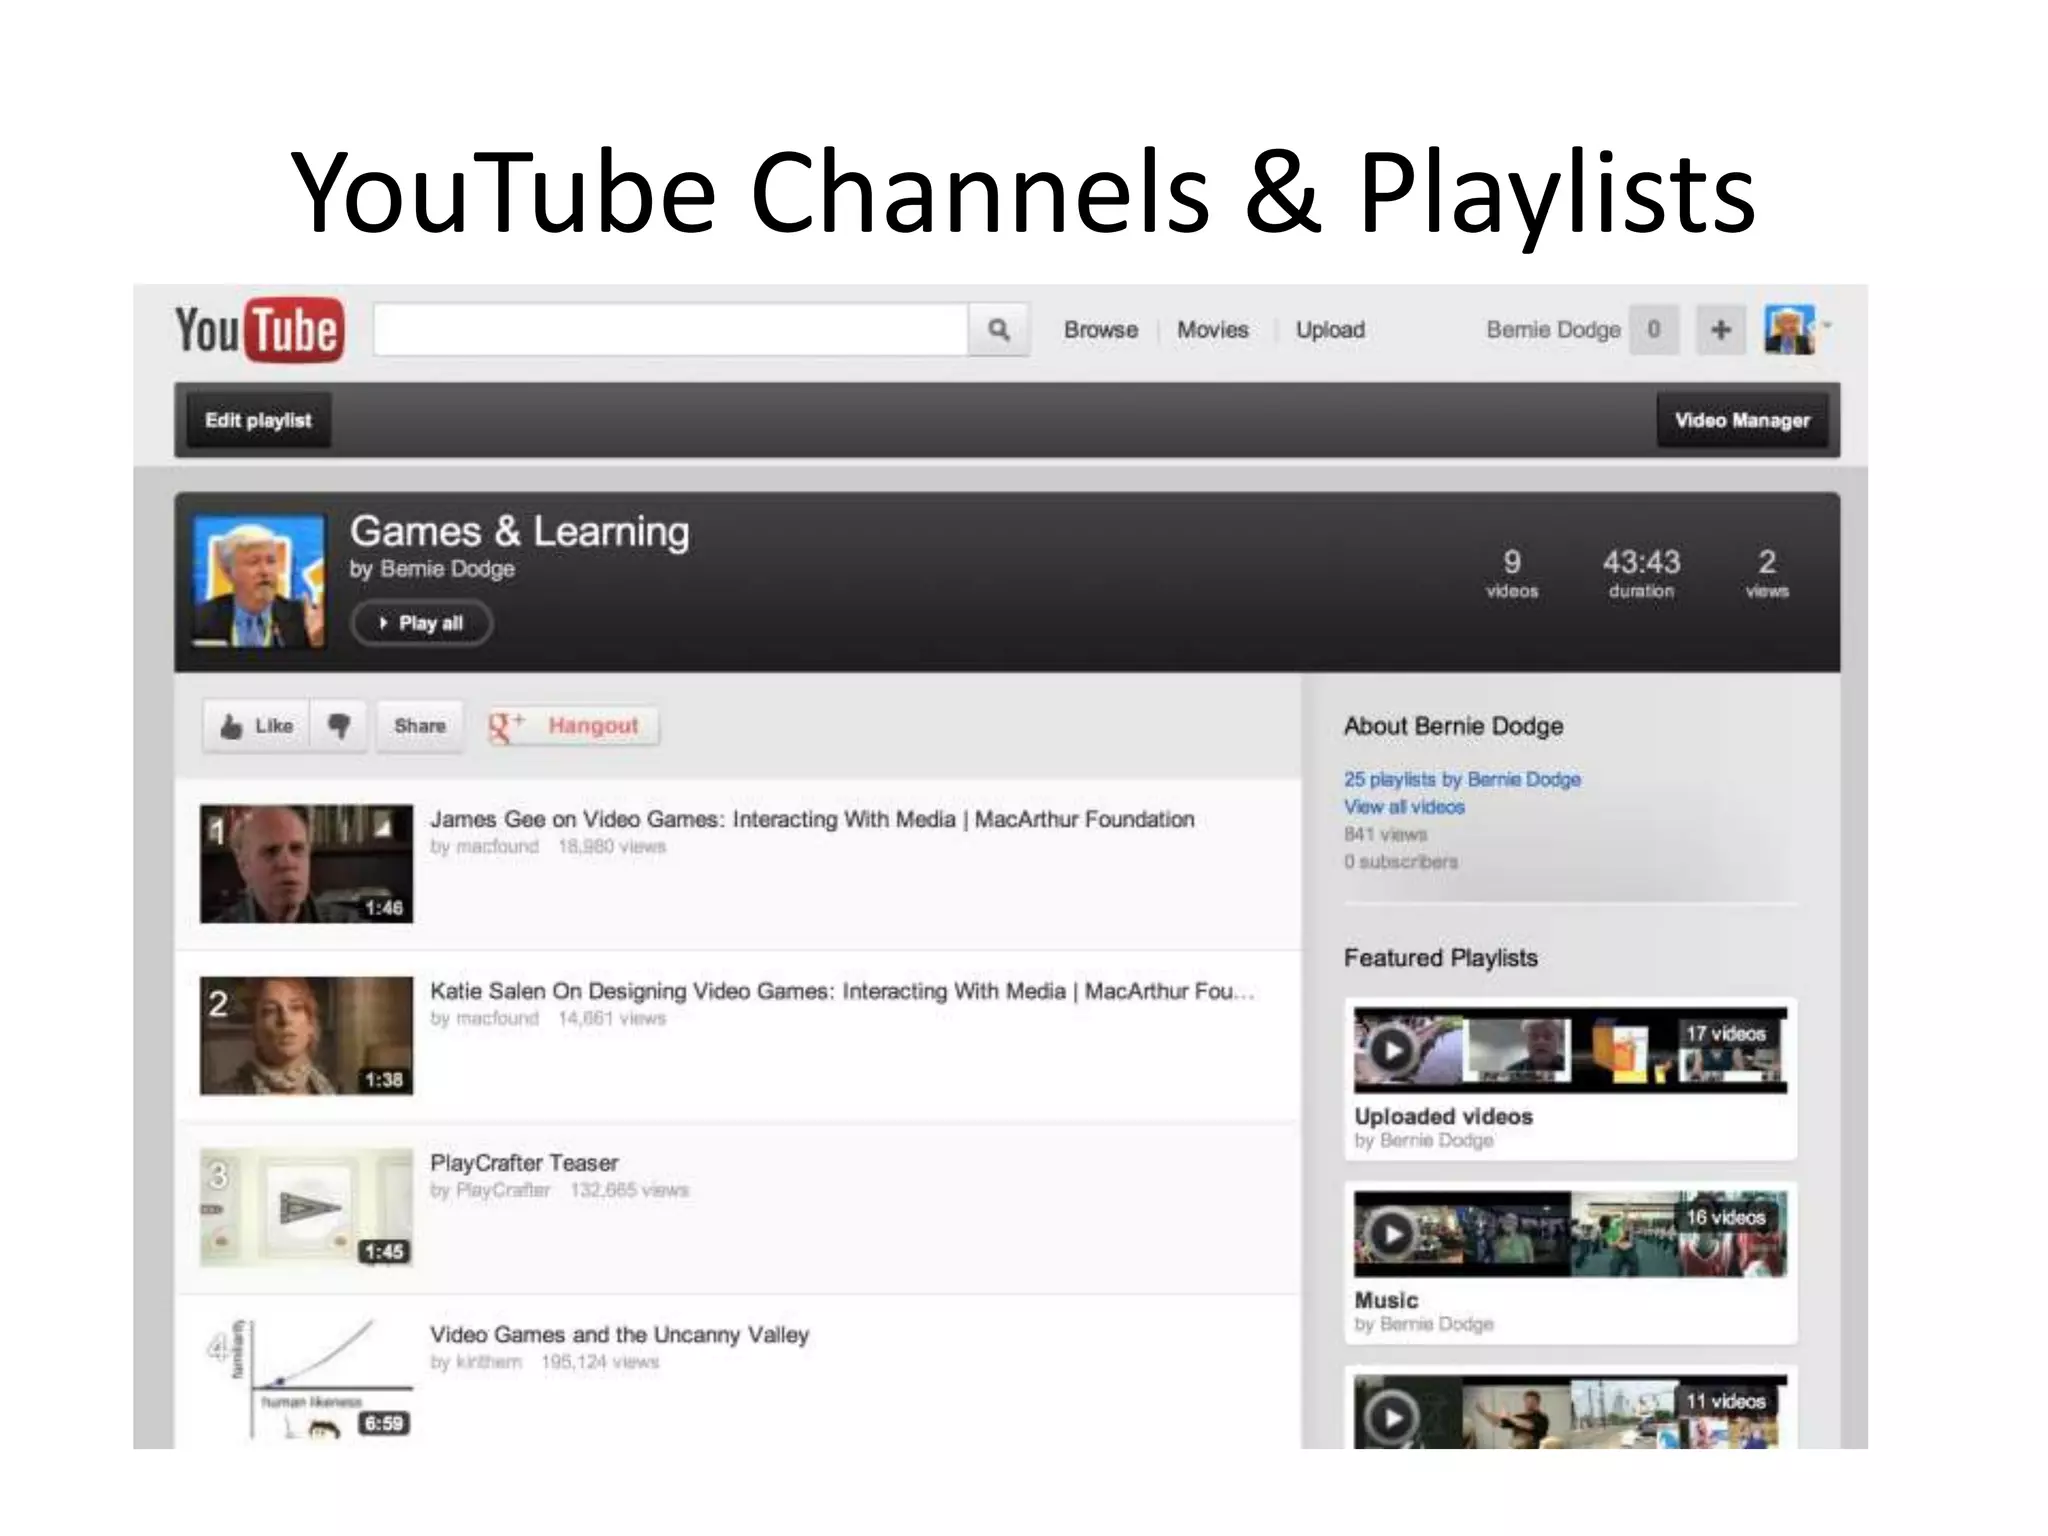Play the Music playlist icon
The height and width of the screenshot is (1536, 2048).
(1391, 1234)
